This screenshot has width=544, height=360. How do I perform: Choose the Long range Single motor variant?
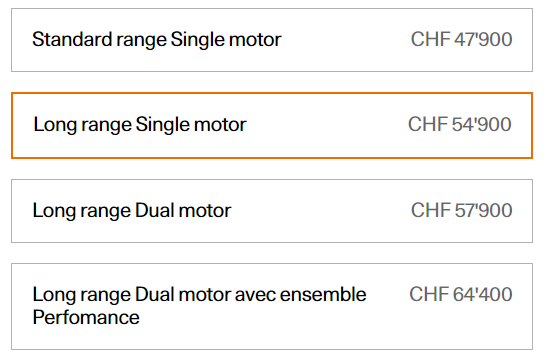click(x=272, y=126)
